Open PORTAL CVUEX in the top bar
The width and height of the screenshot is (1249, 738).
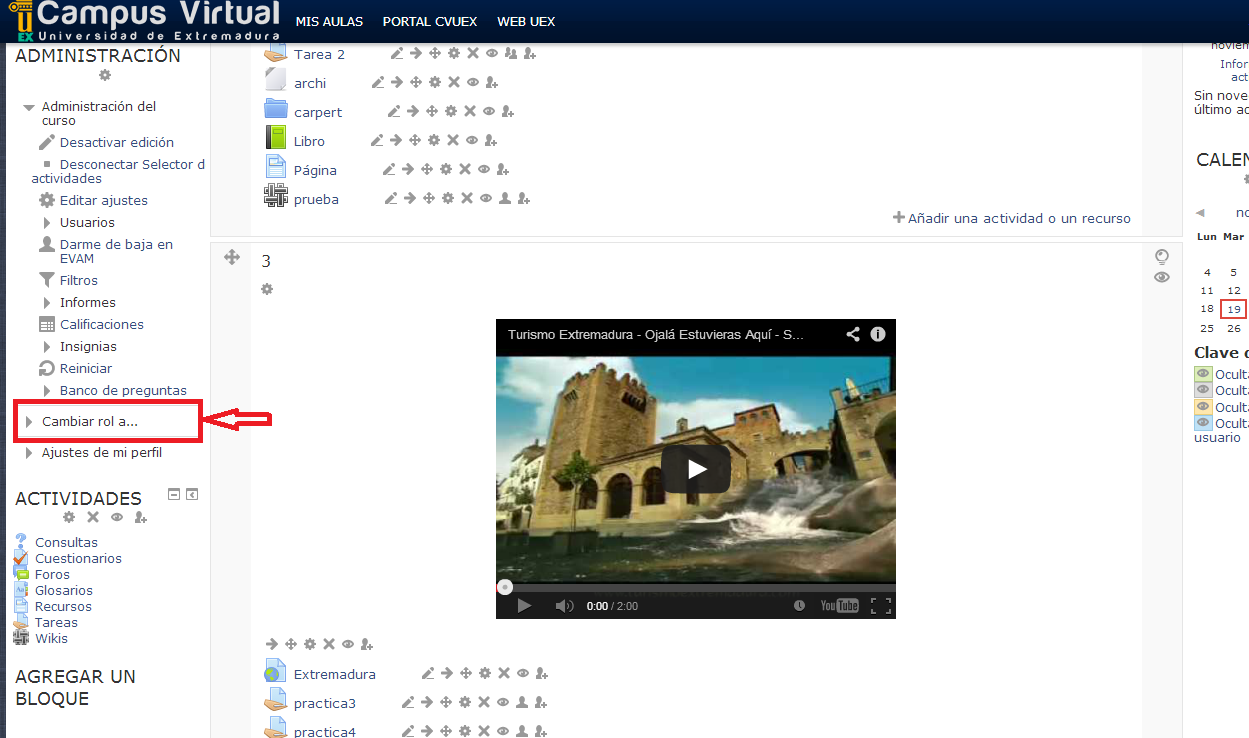pos(430,22)
